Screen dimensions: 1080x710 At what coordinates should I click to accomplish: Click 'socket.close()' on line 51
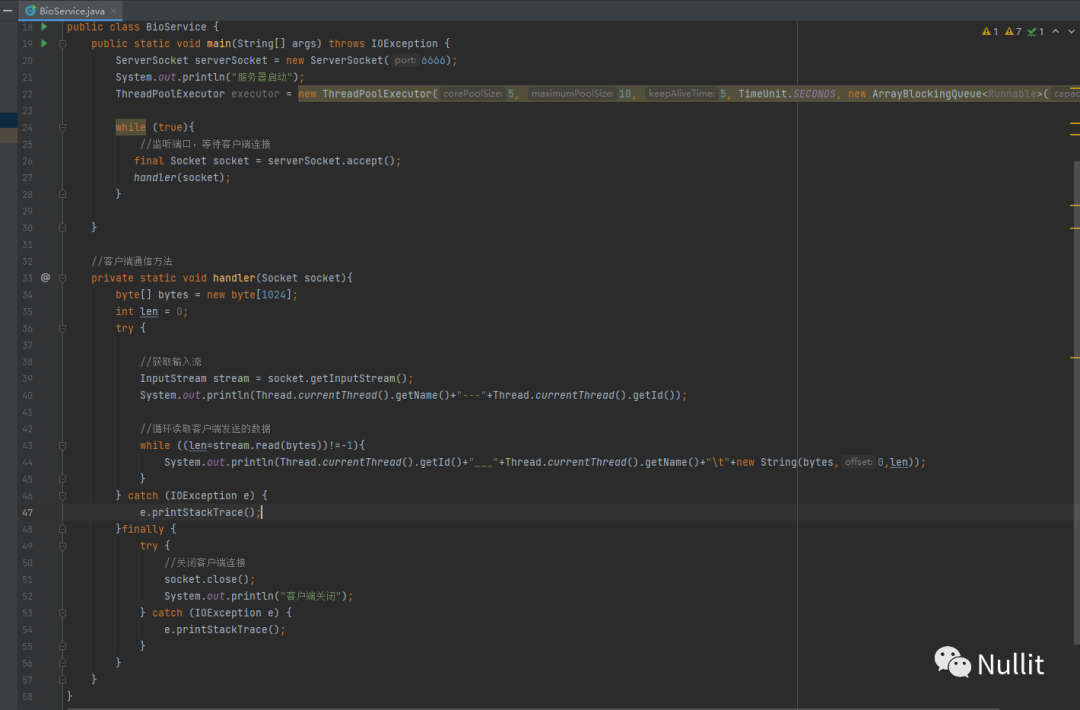tap(207, 580)
